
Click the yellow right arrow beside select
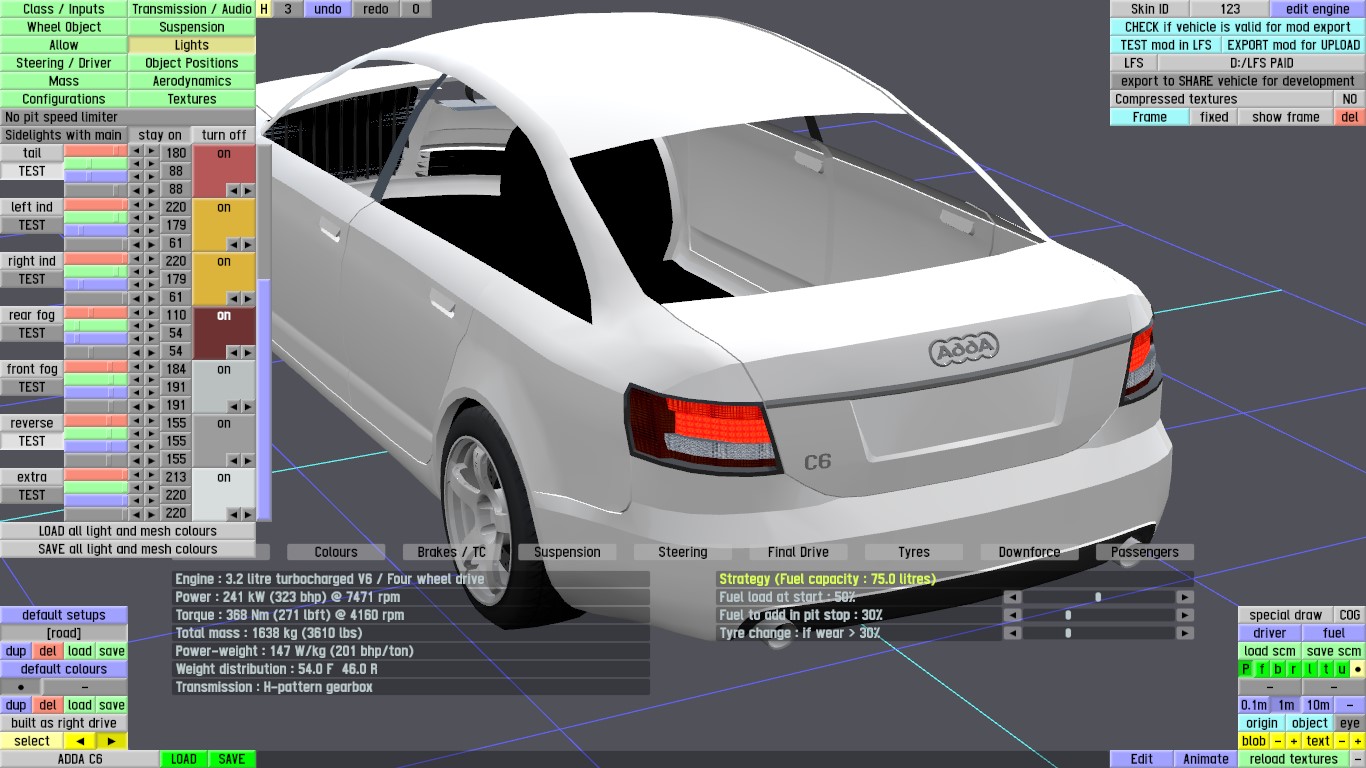tap(112, 741)
